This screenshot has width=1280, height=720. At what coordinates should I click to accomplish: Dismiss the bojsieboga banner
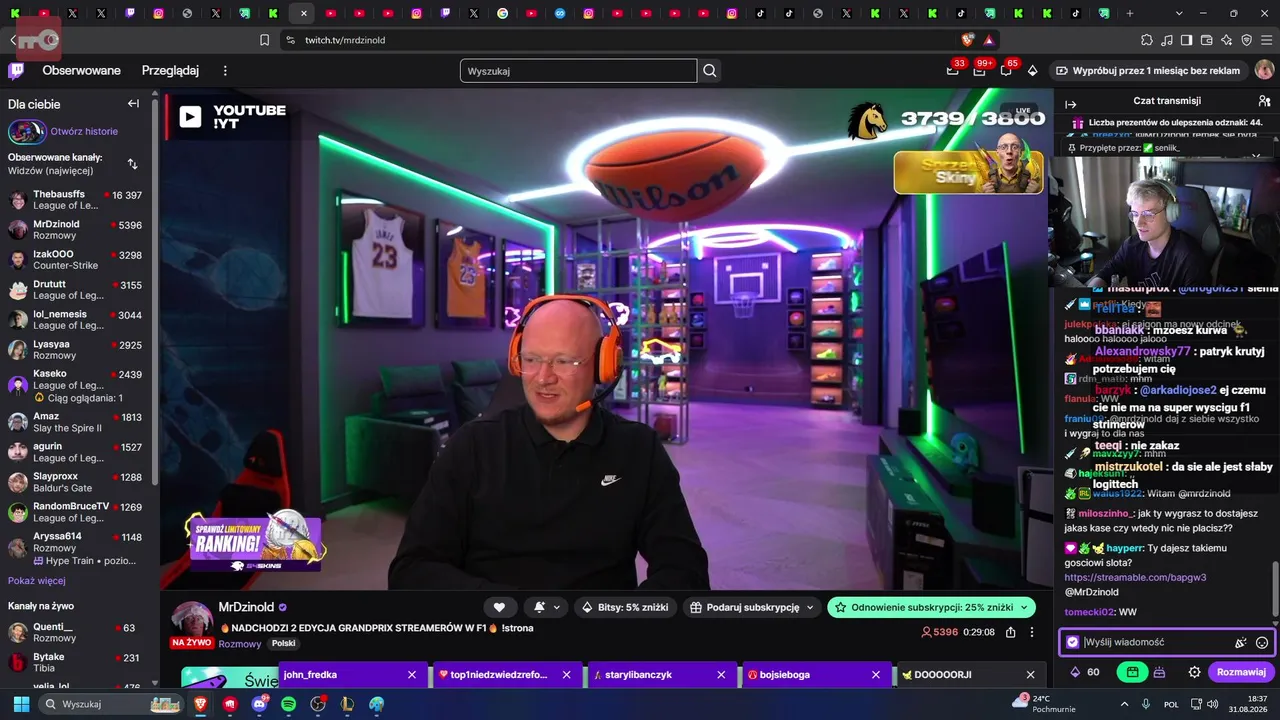[x=876, y=675]
